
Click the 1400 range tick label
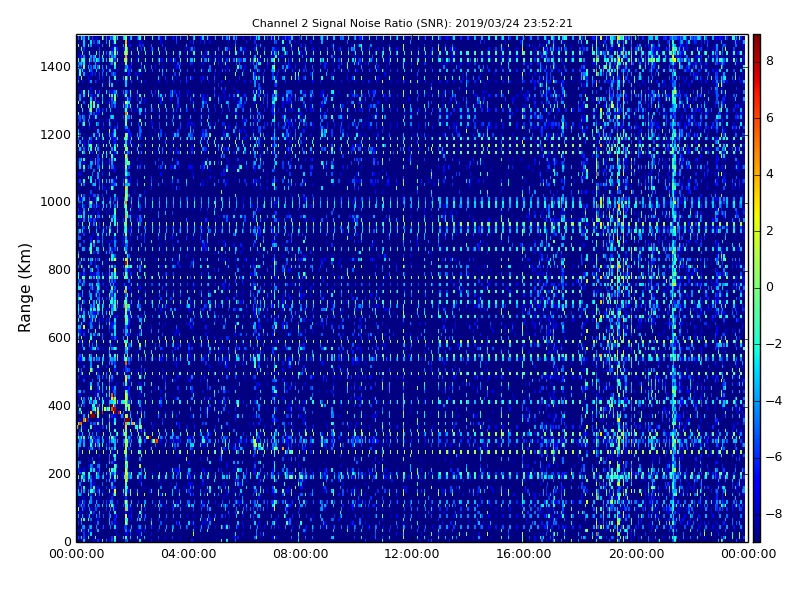point(56,67)
